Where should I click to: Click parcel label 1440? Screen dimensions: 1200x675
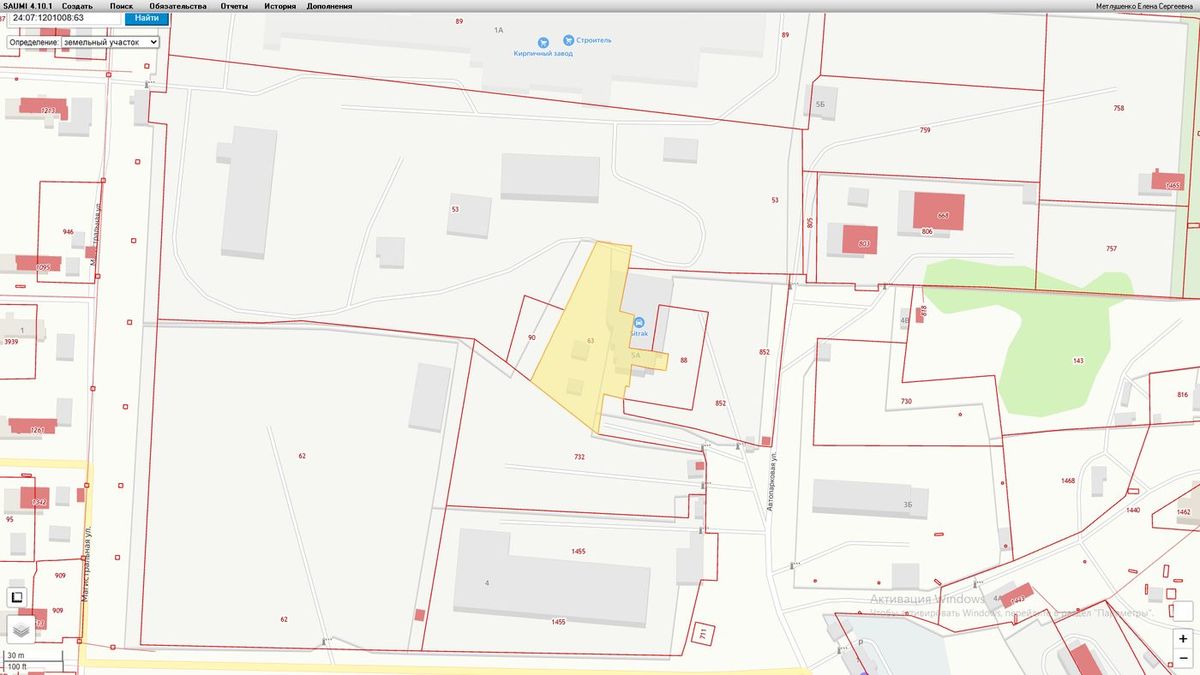coord(1133,510)
